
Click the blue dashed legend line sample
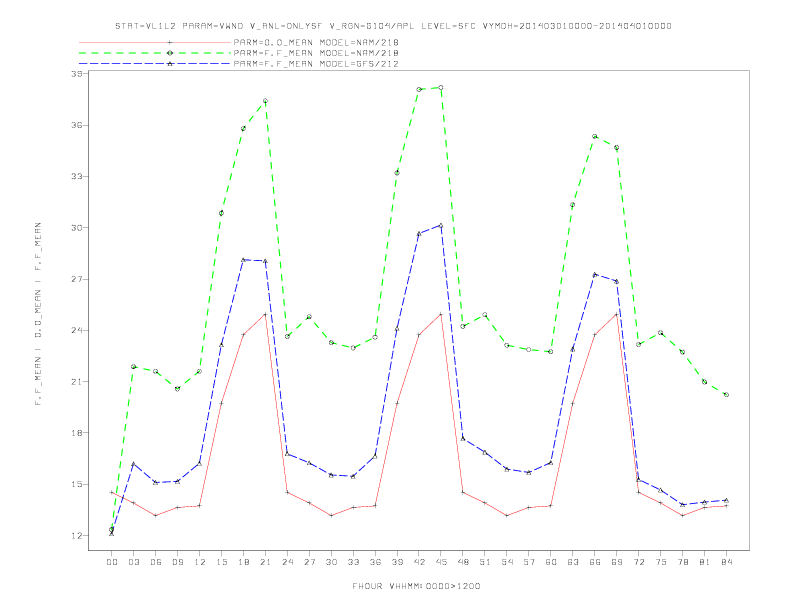pyautogui.click(x=155, y=64)
